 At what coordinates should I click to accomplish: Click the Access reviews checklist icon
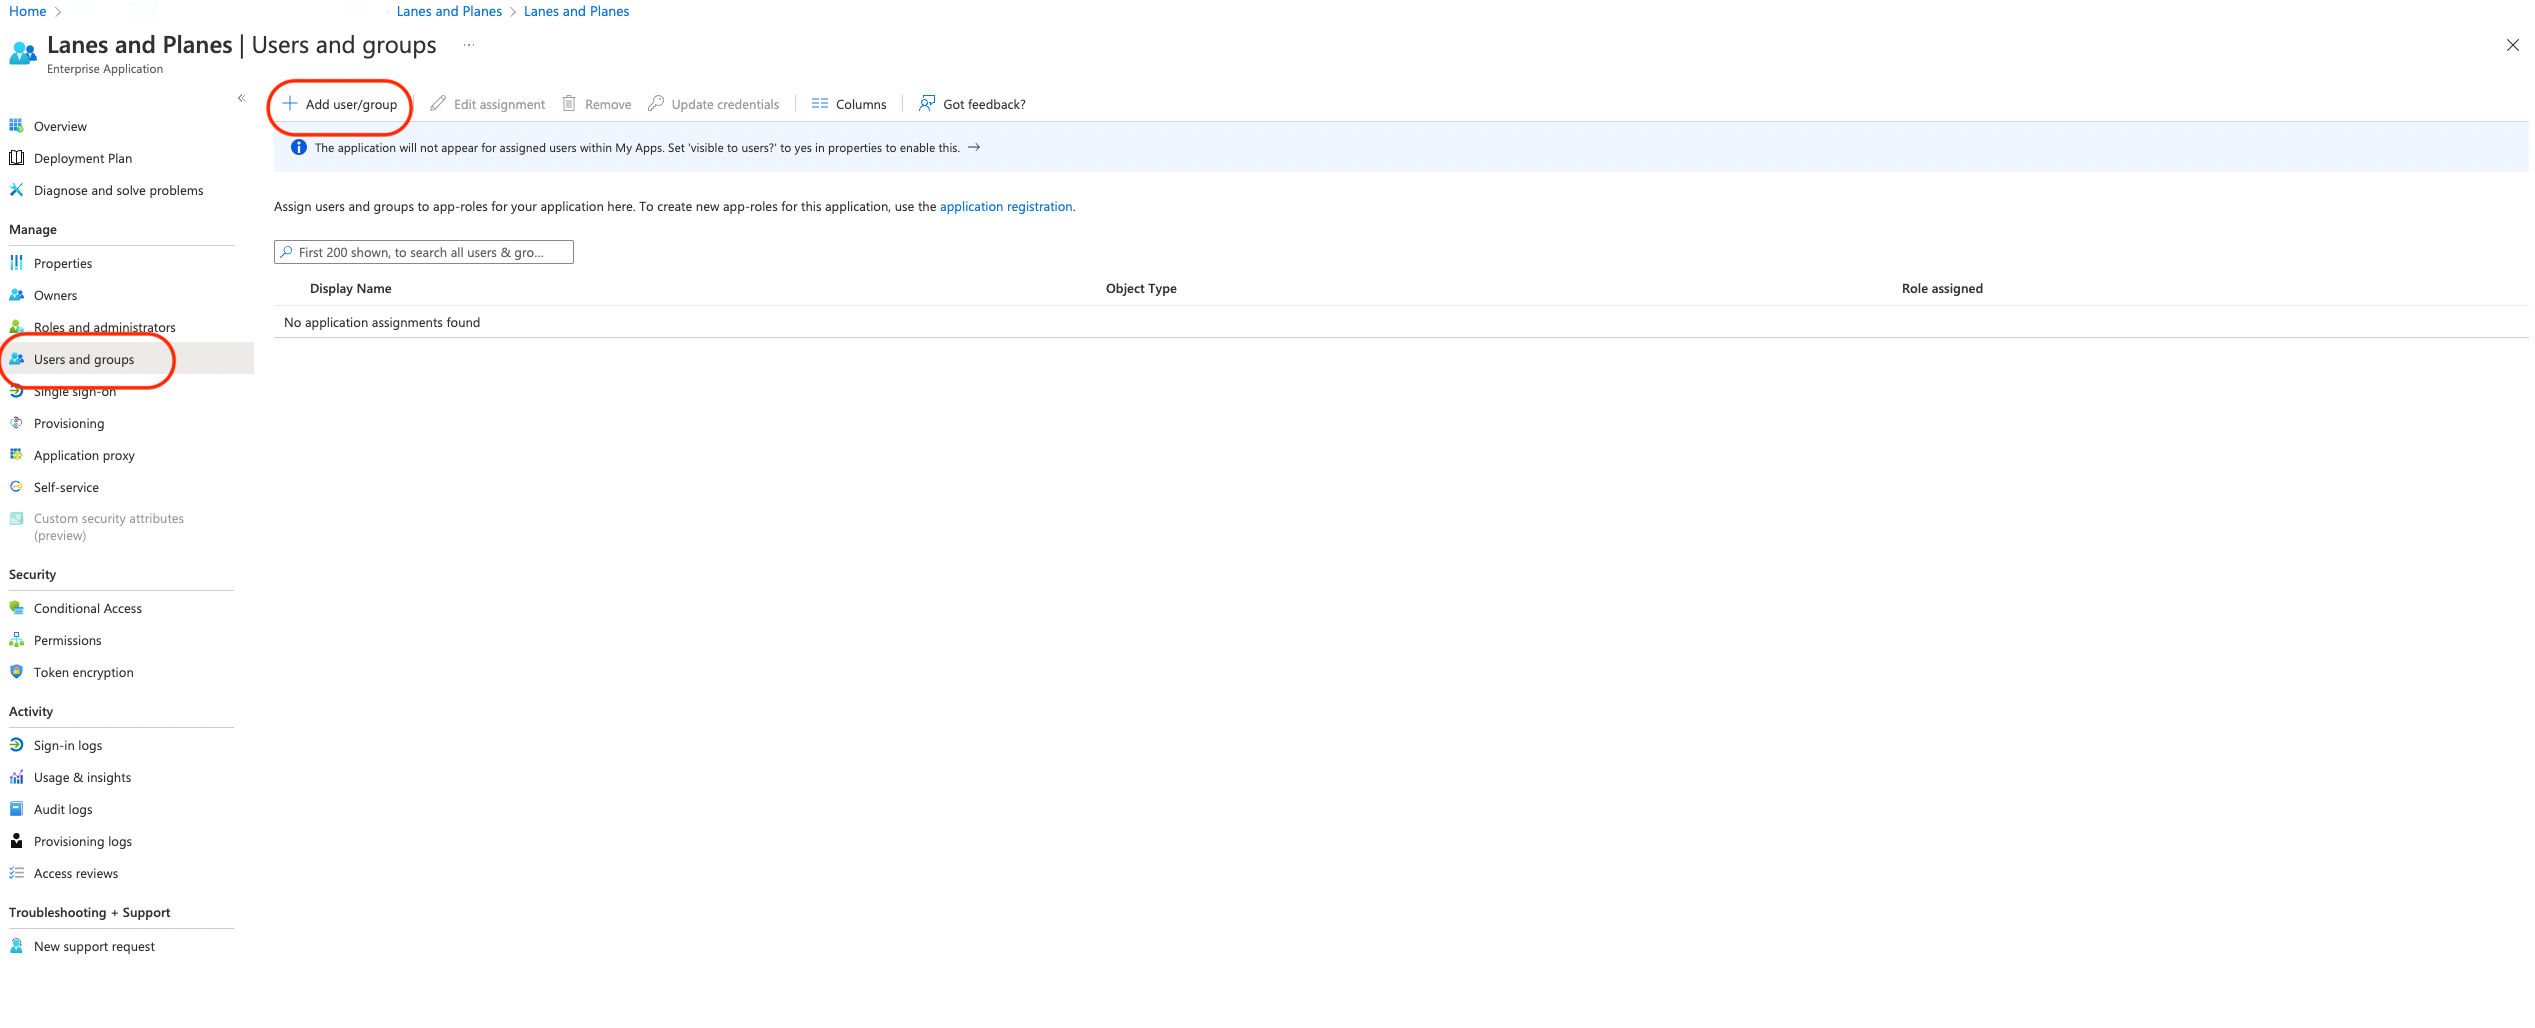tap(16, 873)
